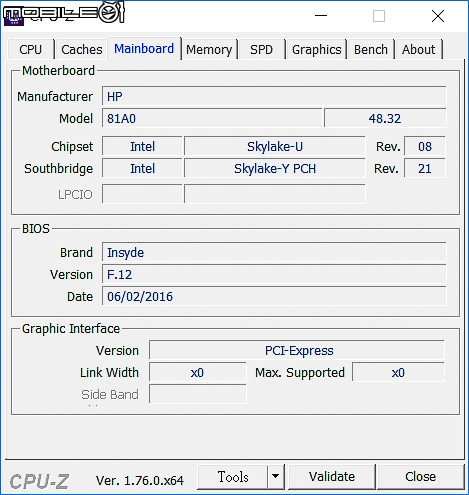Image resolution: width=469 pixels, height=495 pixels.
Task: Click the BIOS Brand field Insyde
Action: pos(274,252)
